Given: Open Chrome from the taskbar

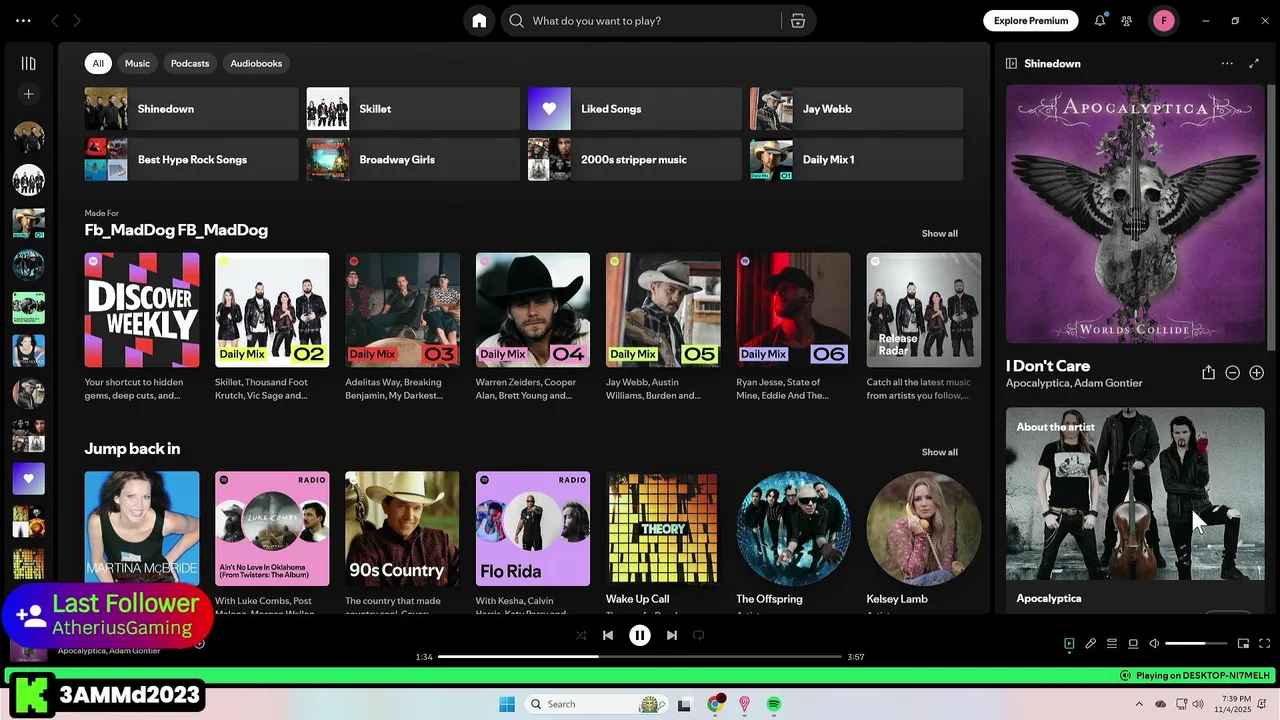Looking at the screenshot, I should (x=715, y=704).
